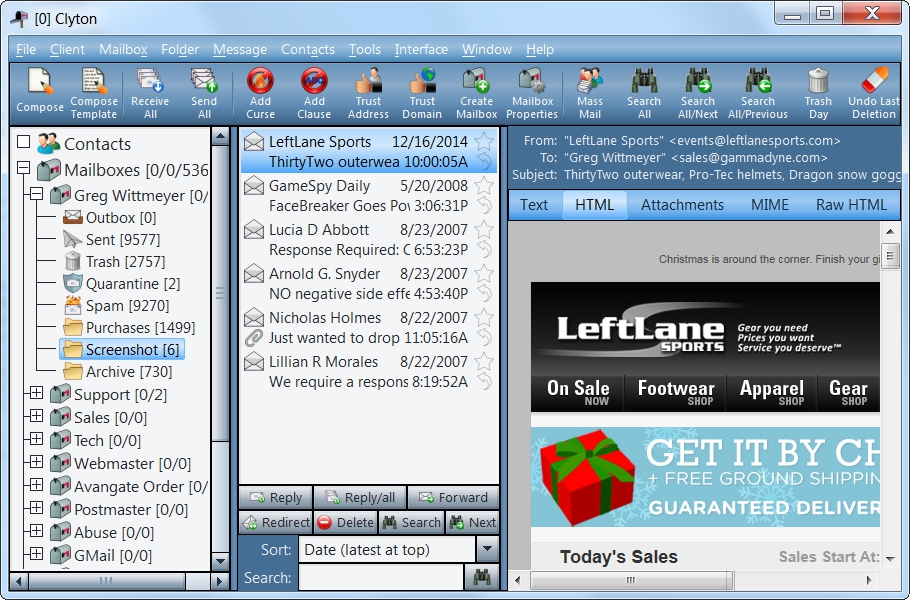Open the Tools menu

364,50
